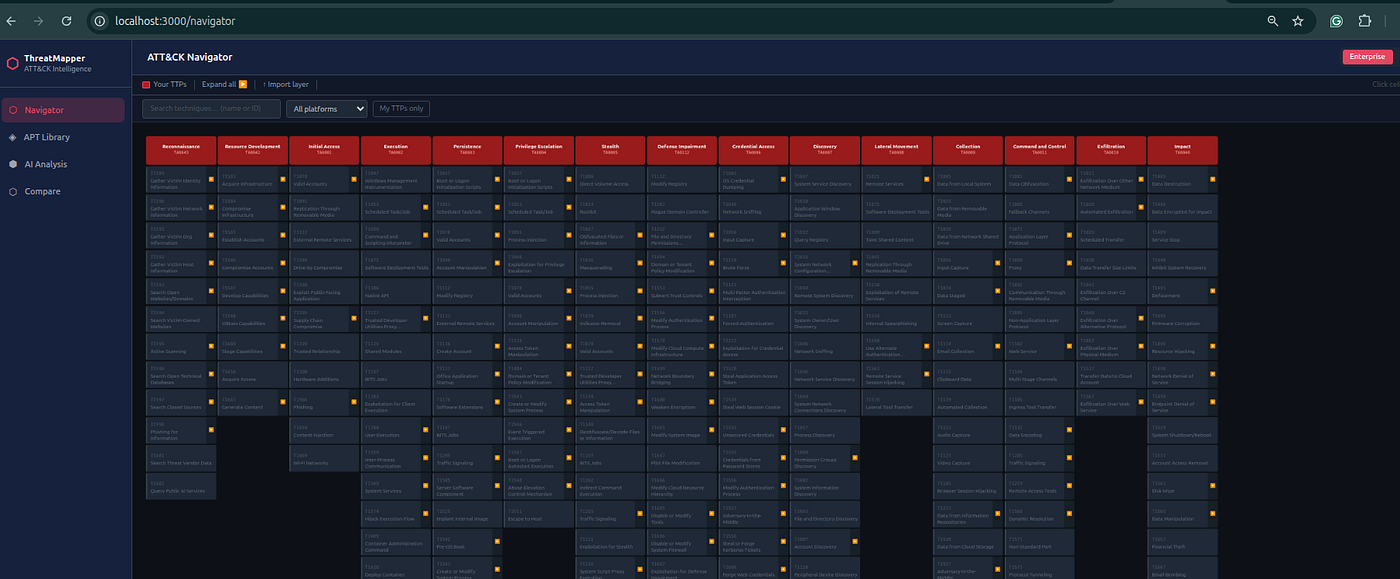This screenshot has width=1400, height=579.
Task: Open the browser extensions puzzle icon
Action: click(1364, 20)
